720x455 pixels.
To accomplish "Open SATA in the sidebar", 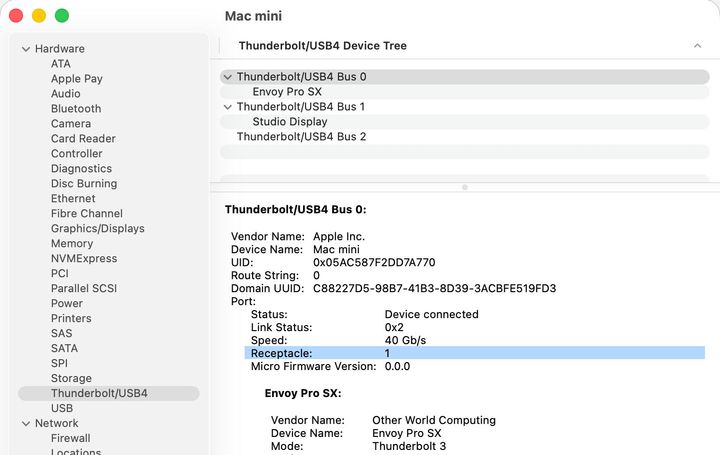I will click(64, 348).
